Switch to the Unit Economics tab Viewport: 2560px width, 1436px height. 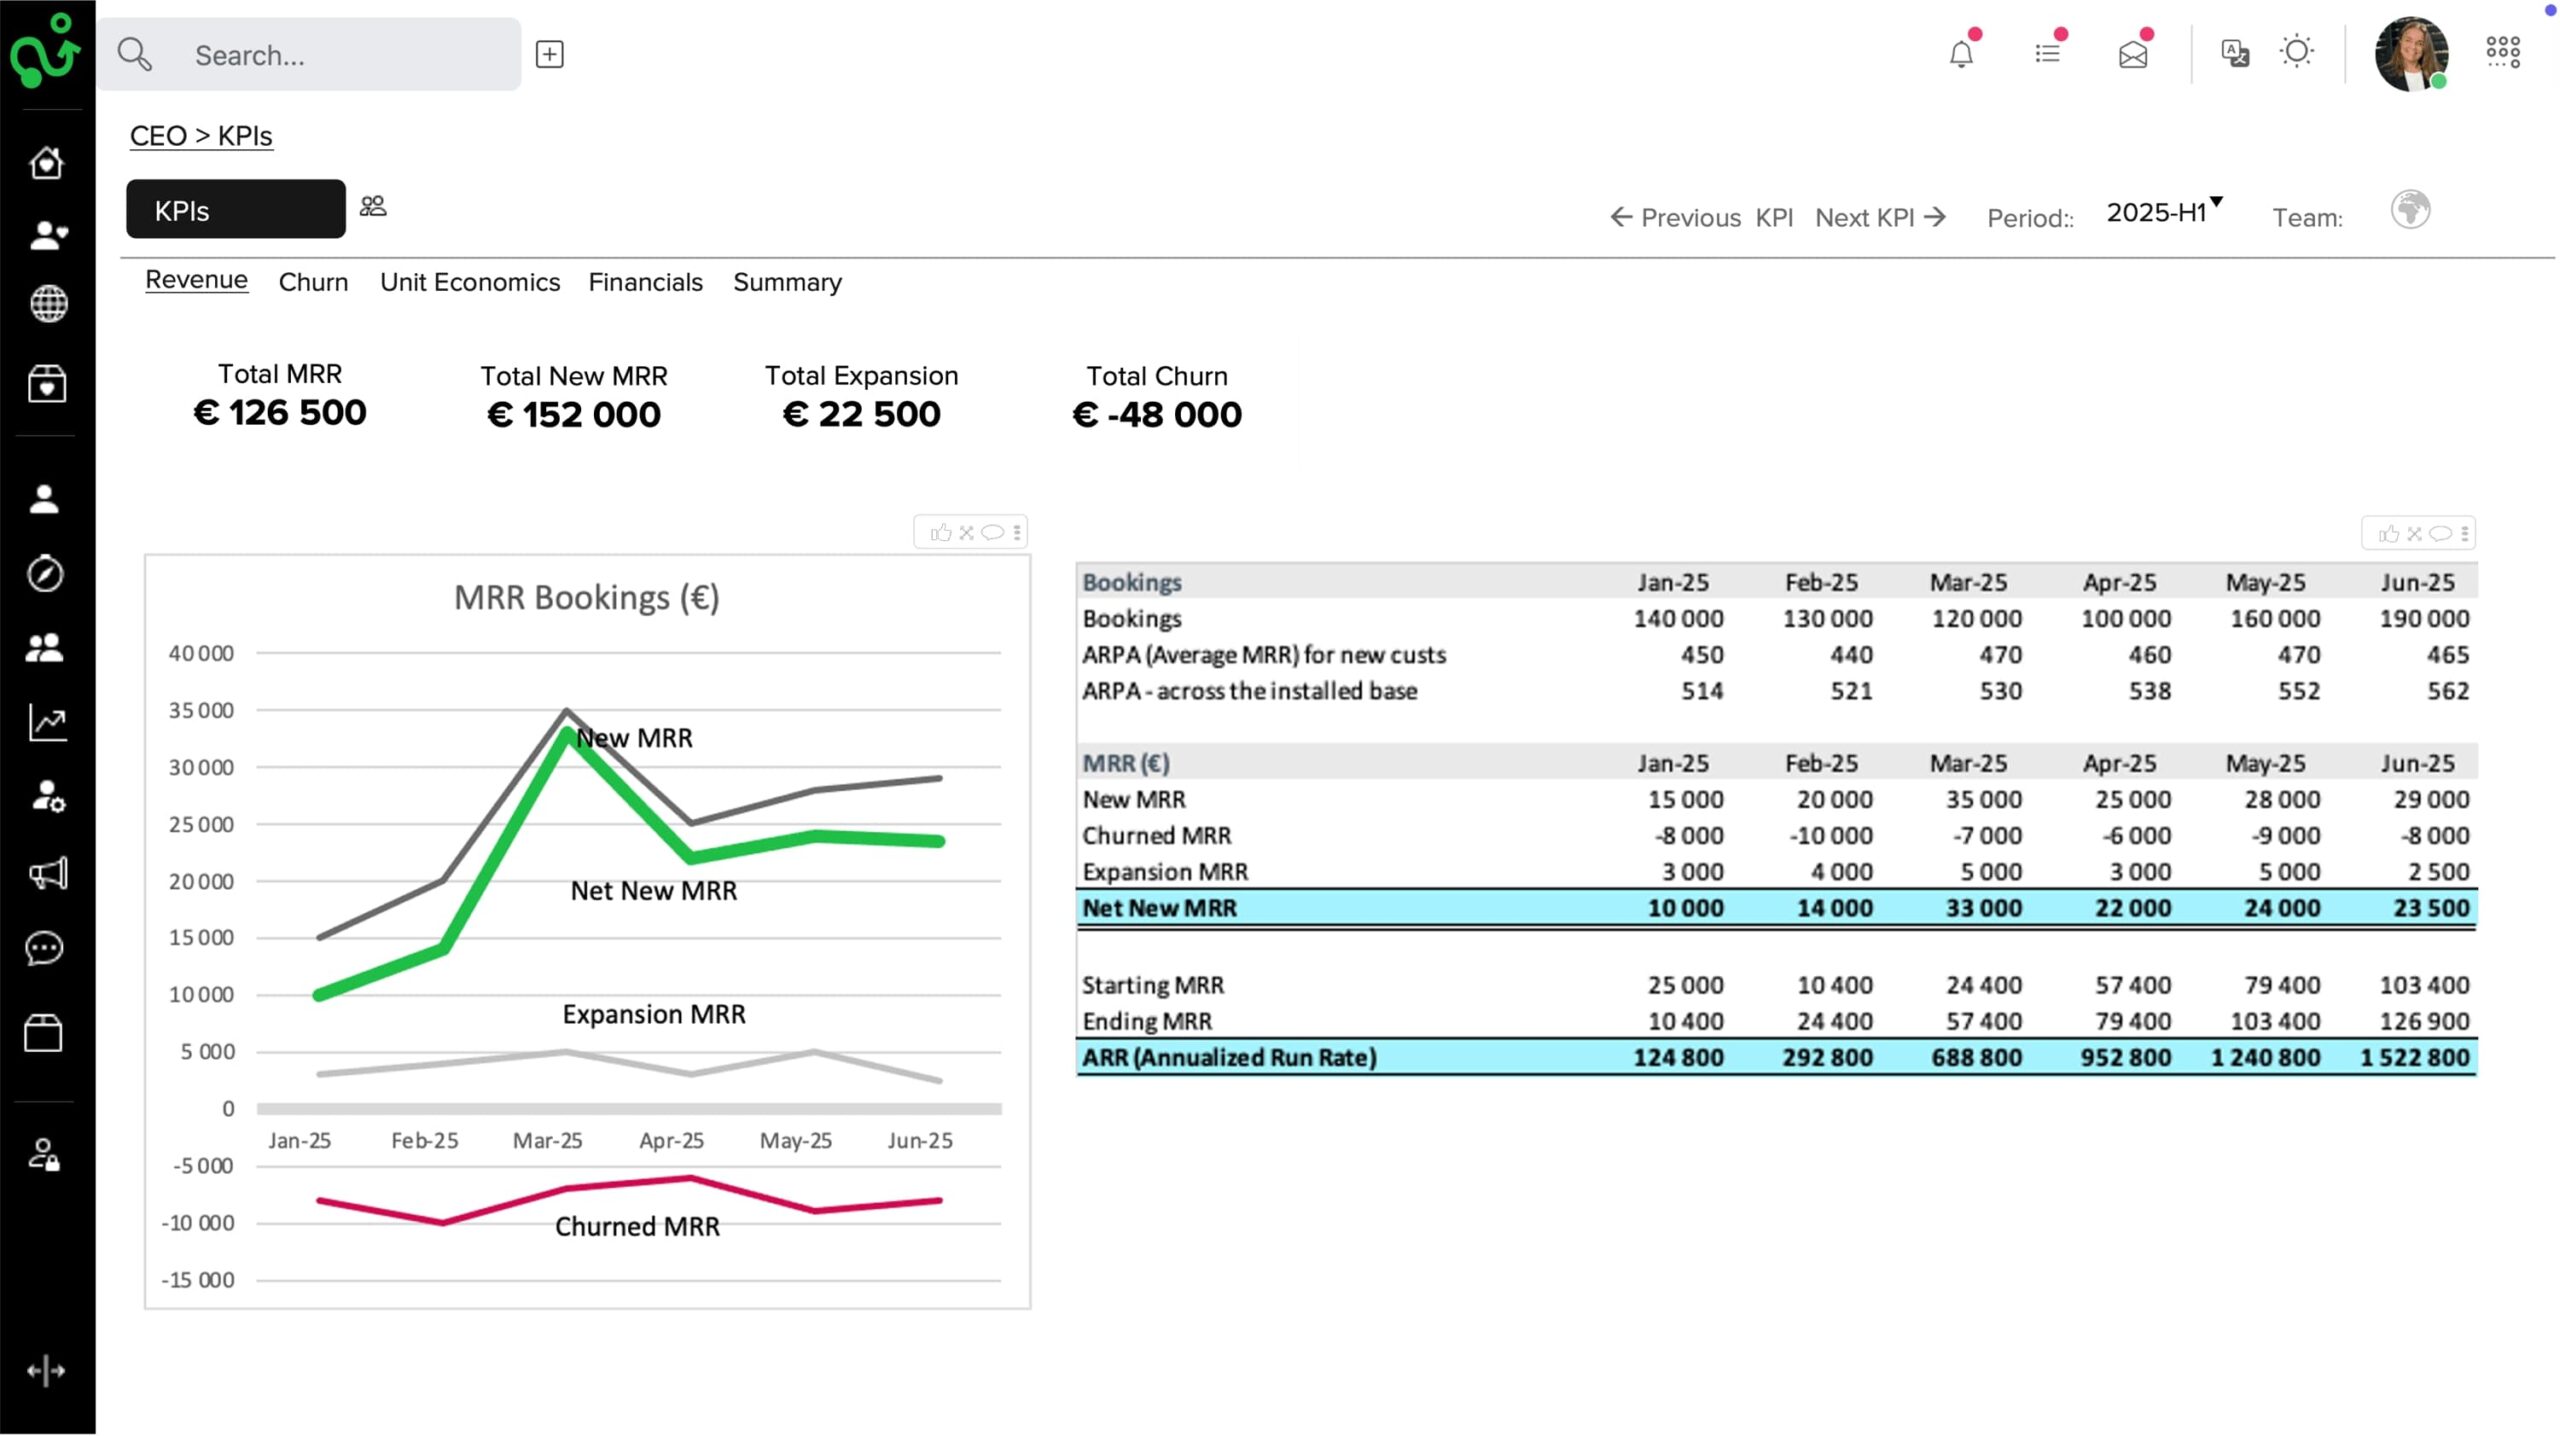[469, 282]
